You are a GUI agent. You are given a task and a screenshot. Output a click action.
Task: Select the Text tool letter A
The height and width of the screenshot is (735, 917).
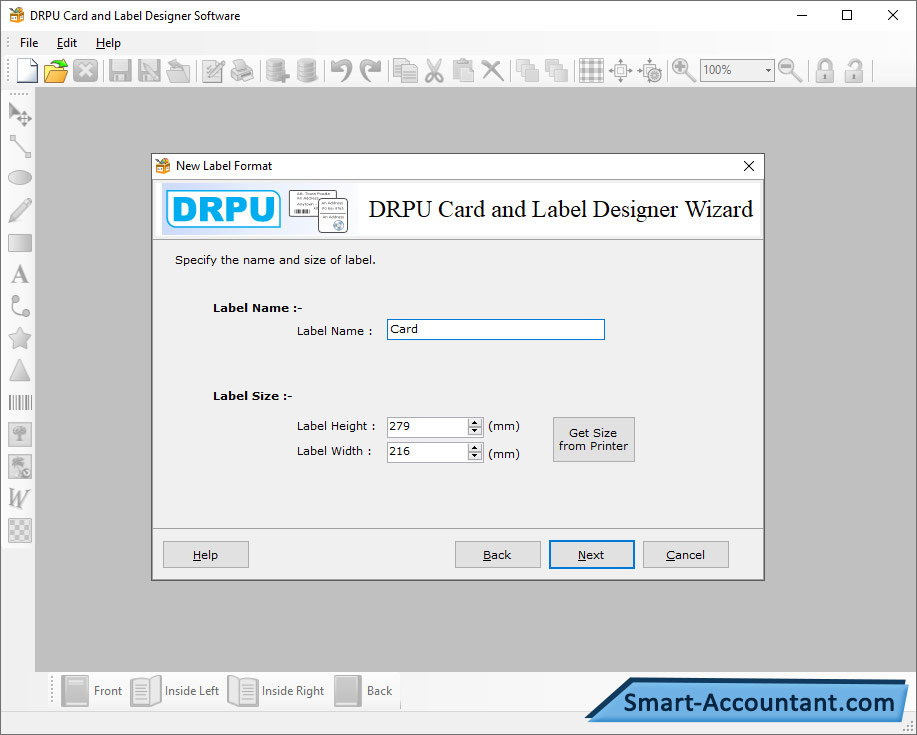pos(20,274)
